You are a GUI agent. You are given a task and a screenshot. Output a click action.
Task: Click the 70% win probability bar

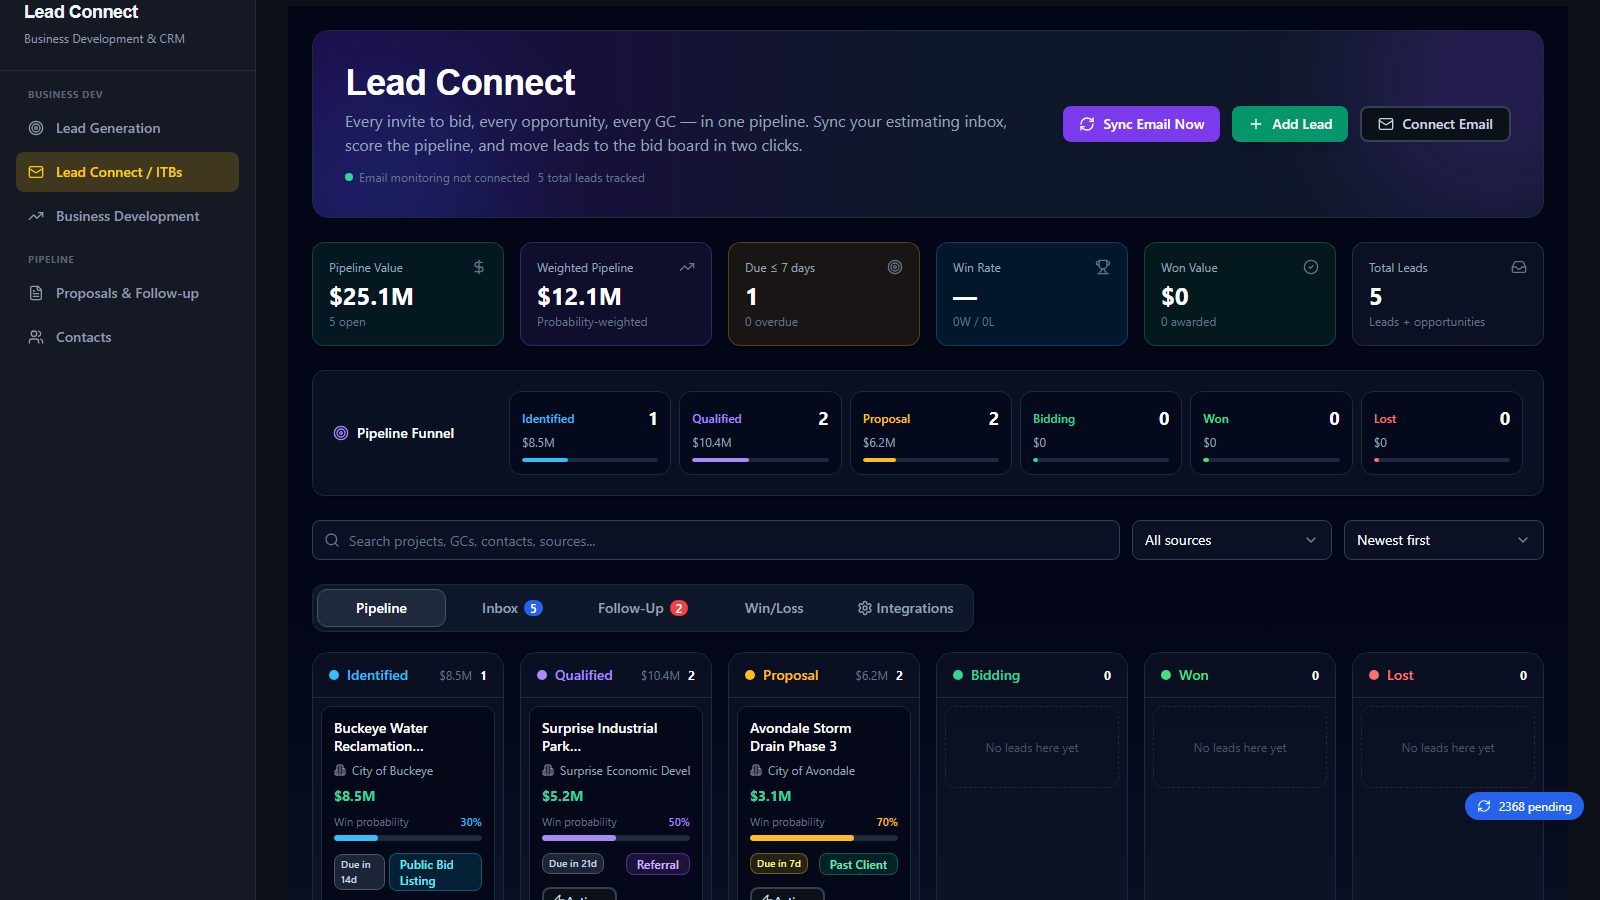pos(824,838)
